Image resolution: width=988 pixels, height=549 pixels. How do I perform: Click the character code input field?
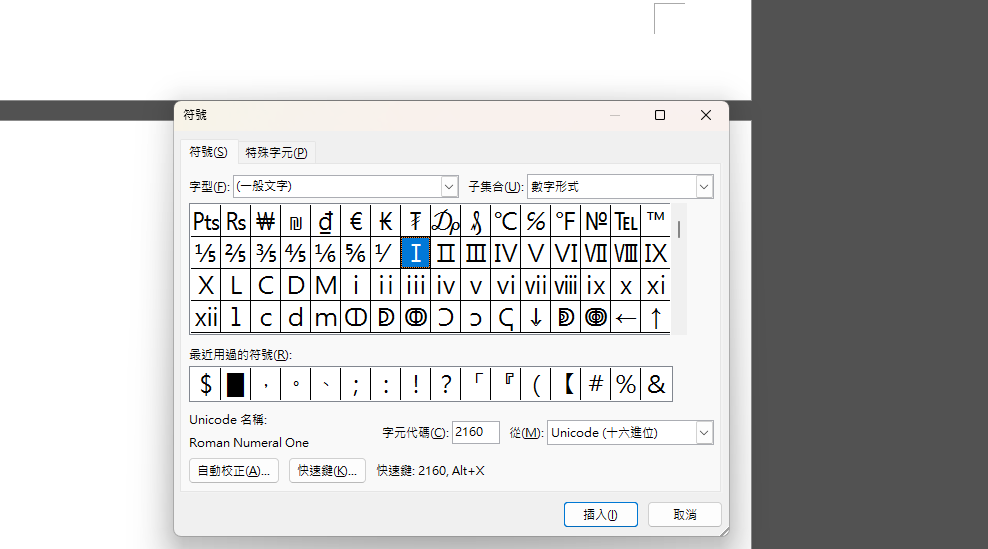pyautogui.click(x=475, y=433)
